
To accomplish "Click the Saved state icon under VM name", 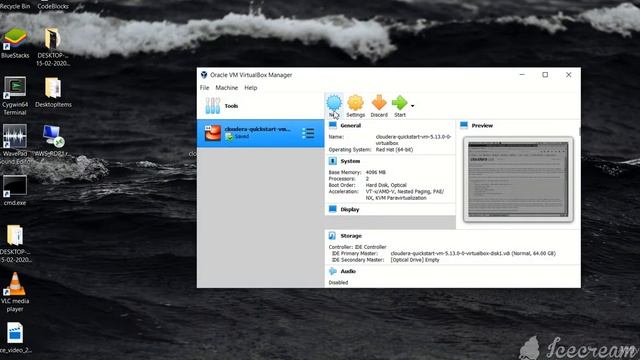I will tap(229, 137).
